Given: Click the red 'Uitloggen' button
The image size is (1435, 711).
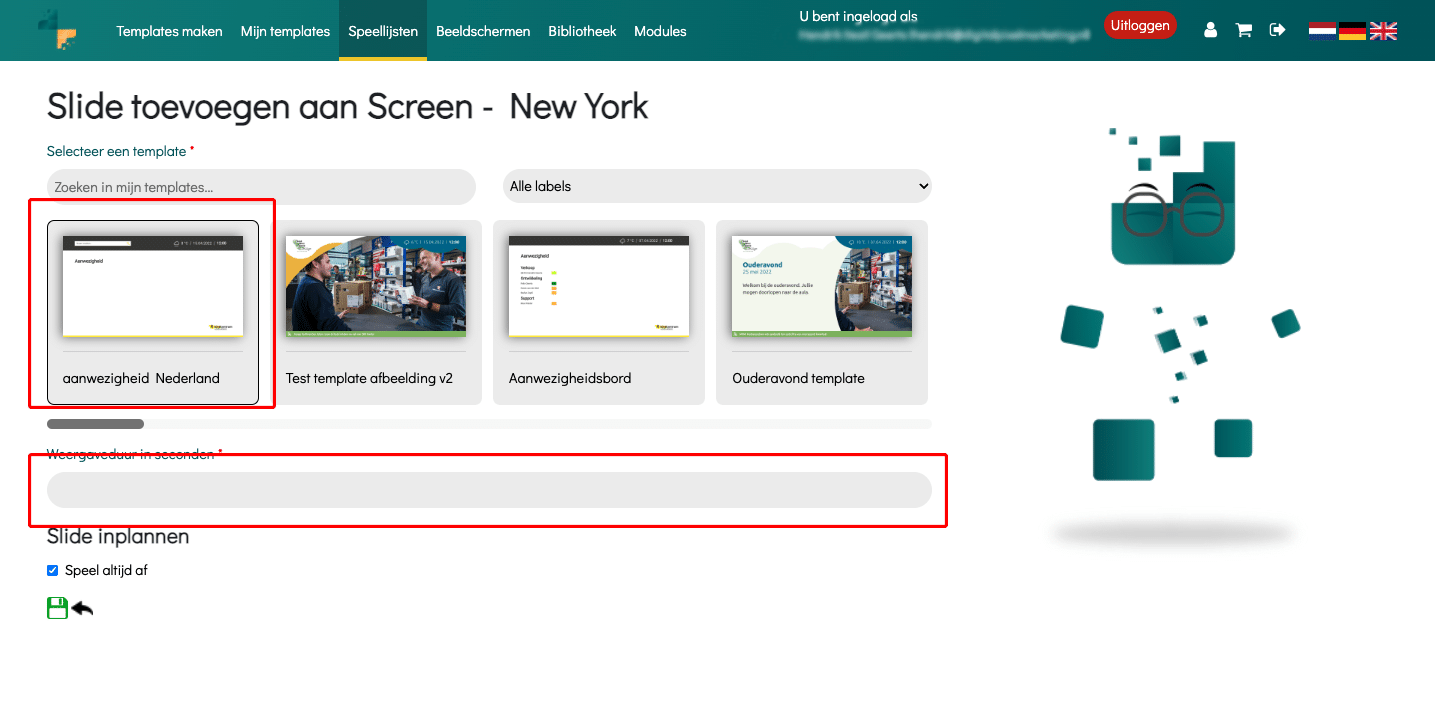Looking at the screenshot, I should (1140, 26).
